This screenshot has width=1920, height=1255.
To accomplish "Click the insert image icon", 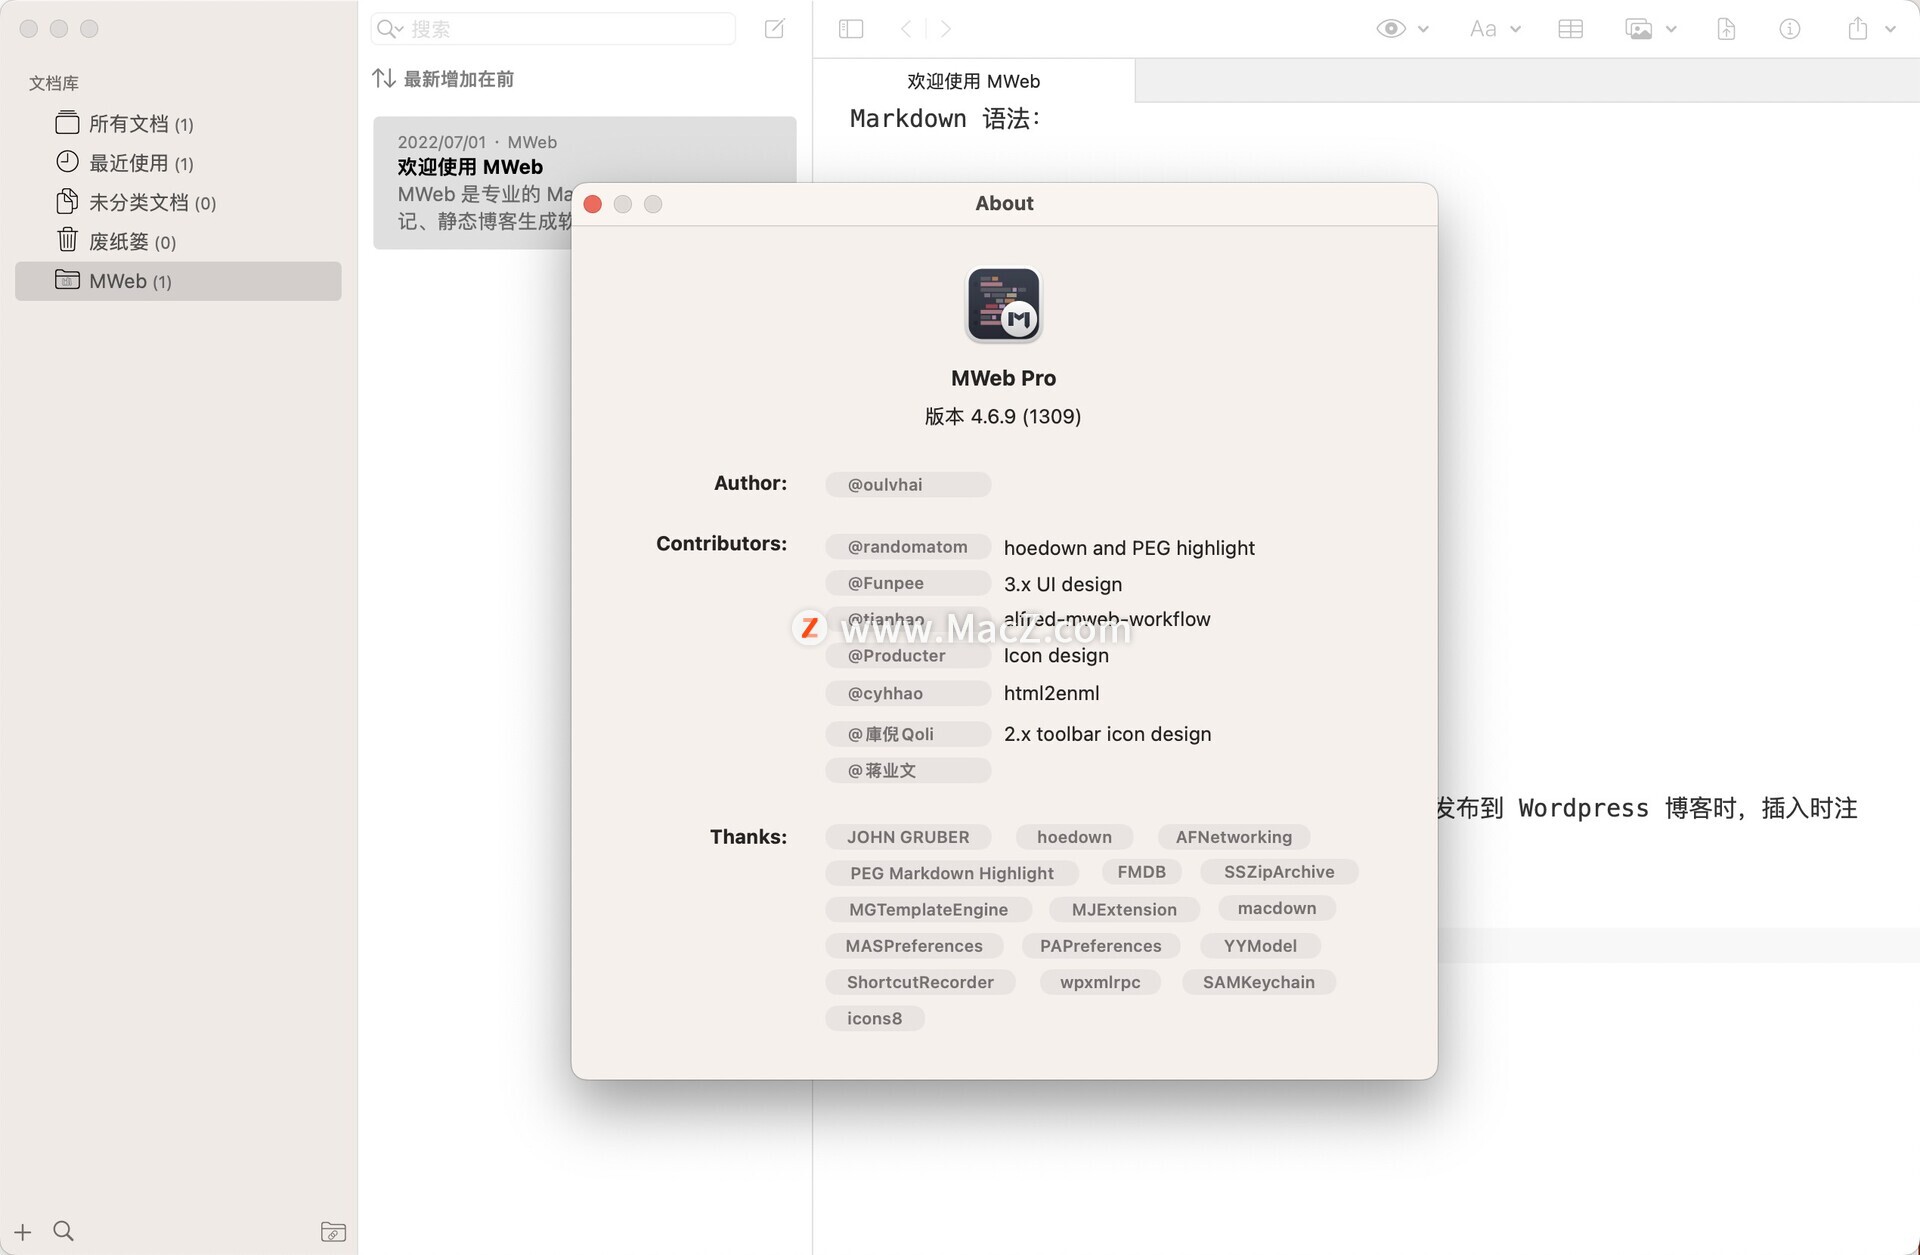I will 1639,29.
